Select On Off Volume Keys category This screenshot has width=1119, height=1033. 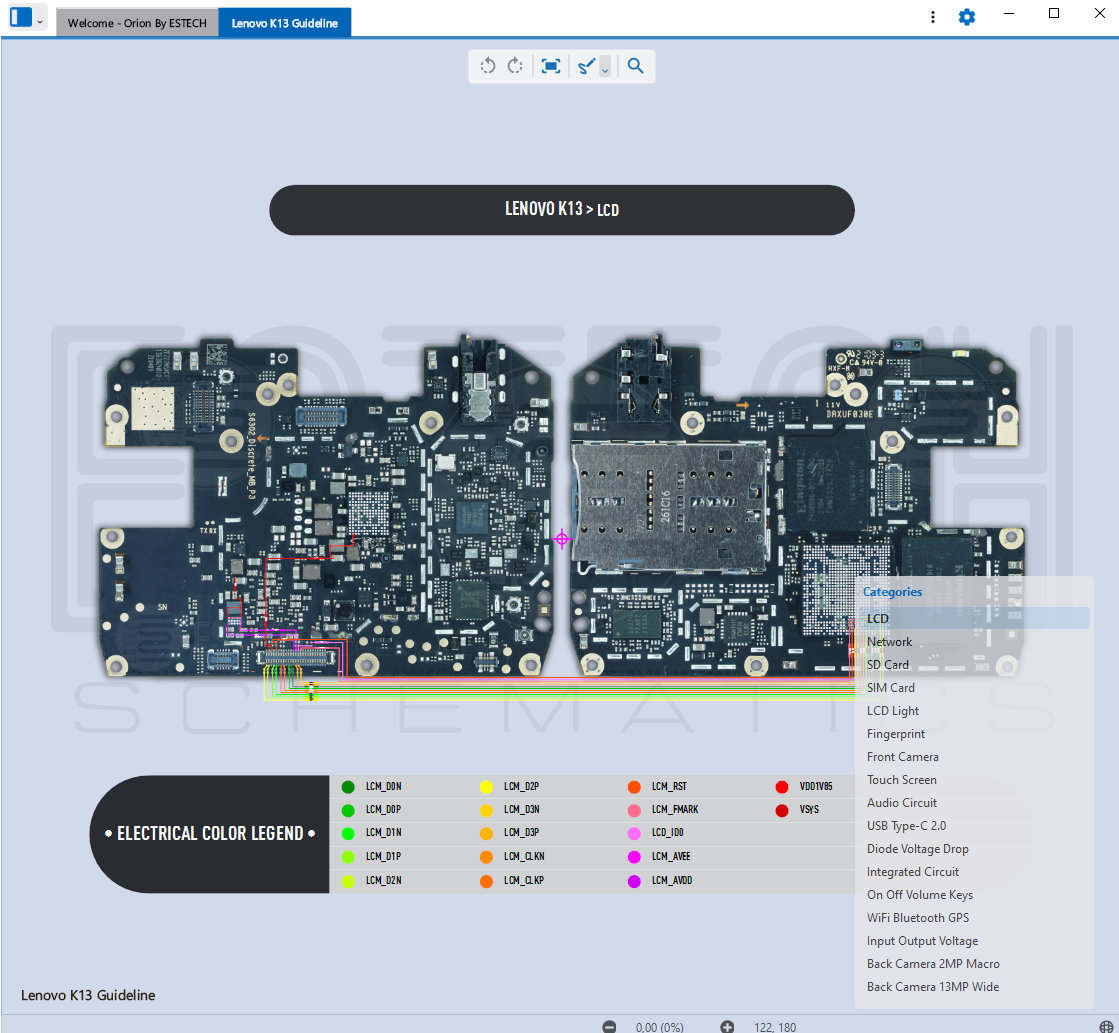click(974, 895)
